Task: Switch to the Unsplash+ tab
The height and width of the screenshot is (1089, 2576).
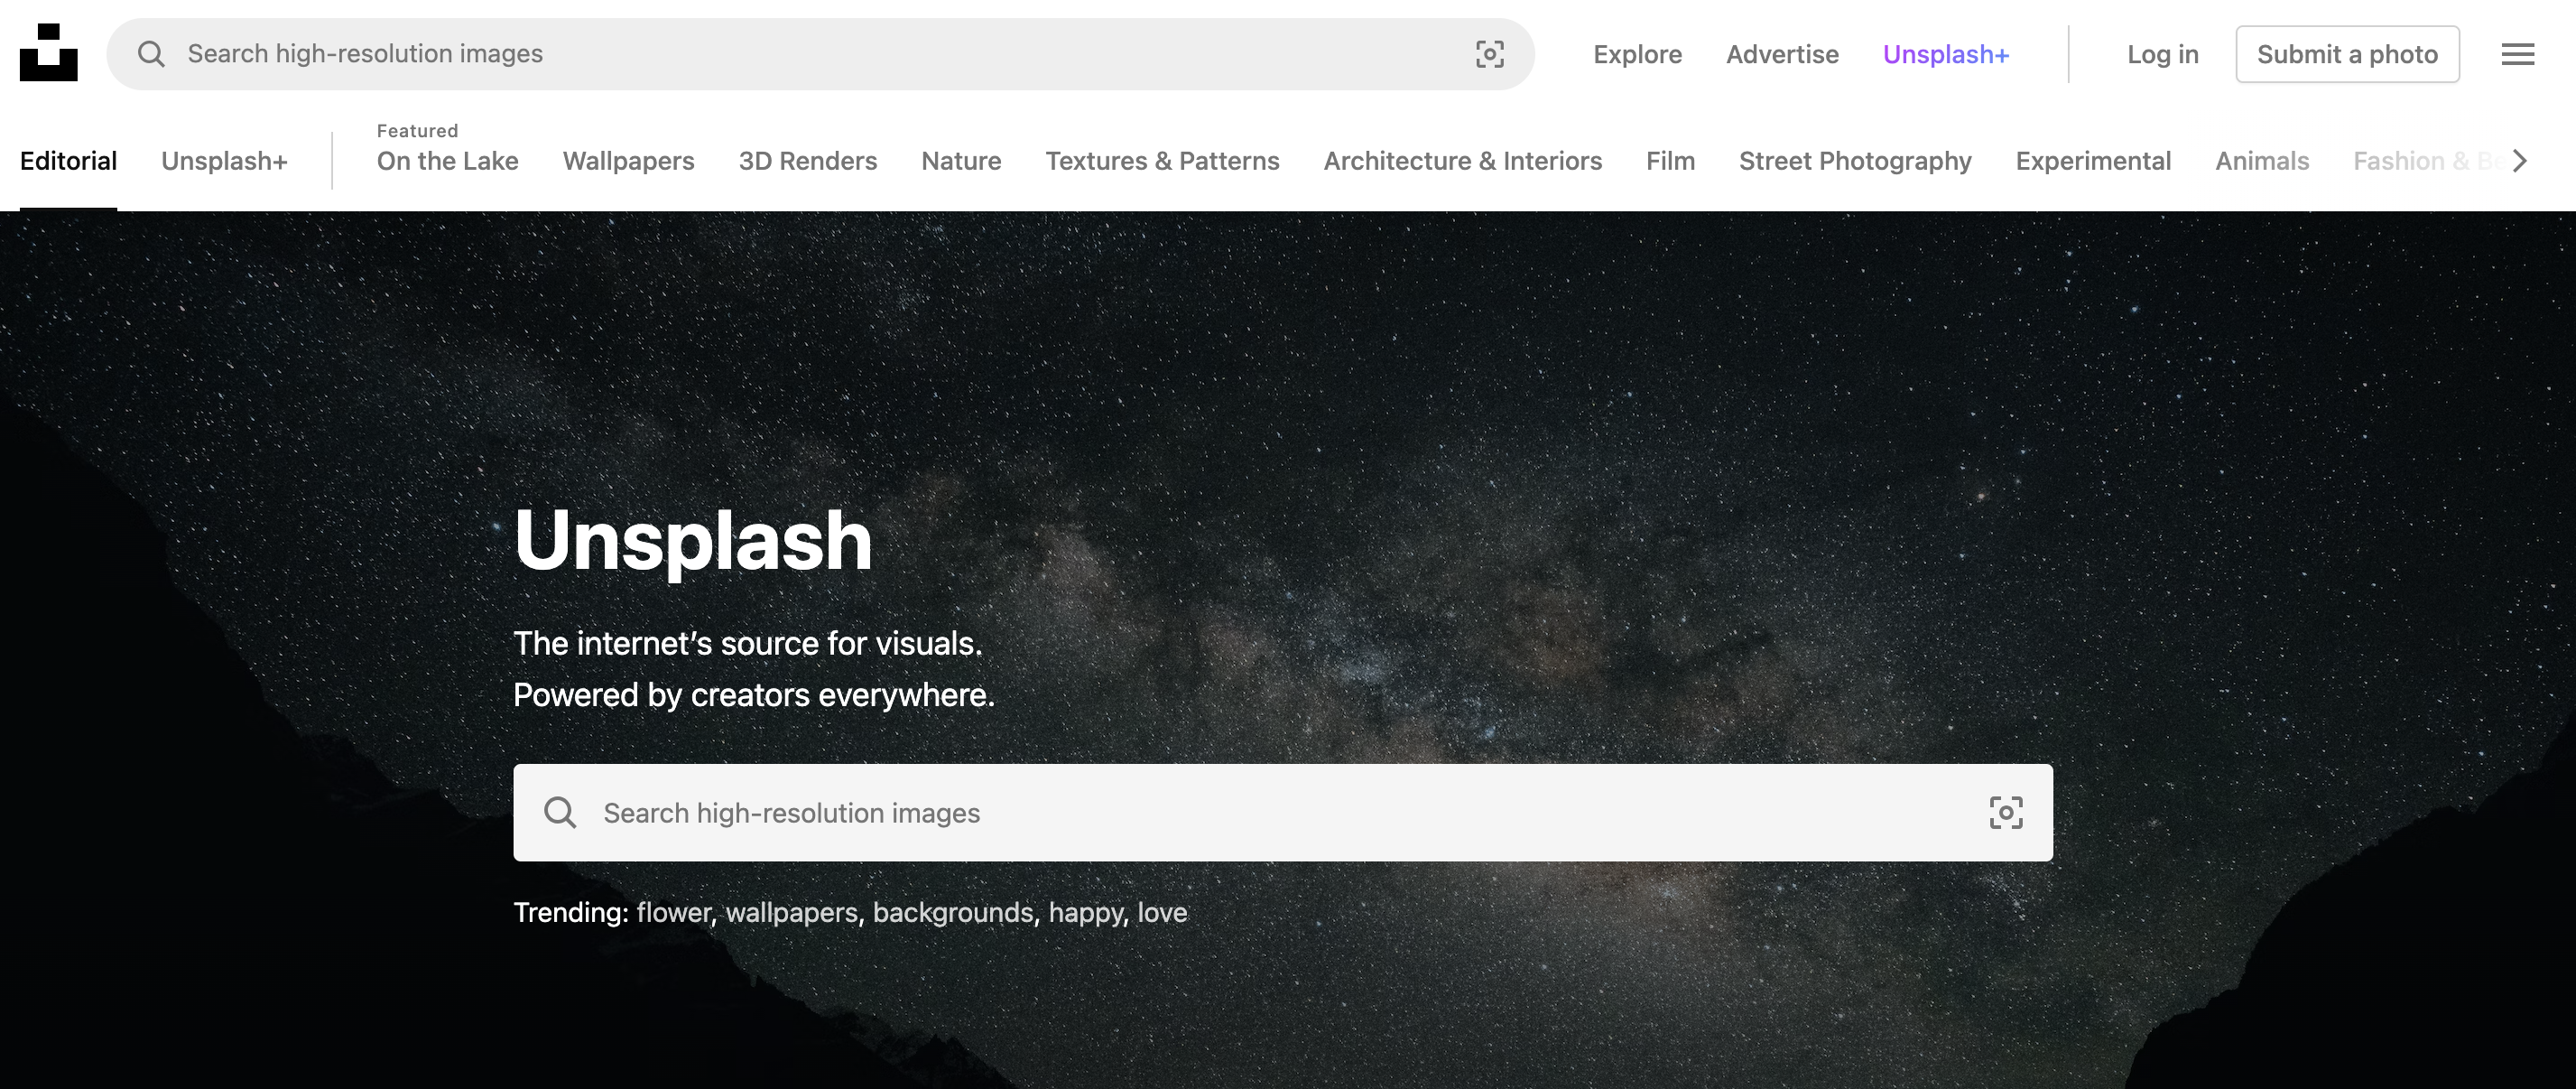Action: 224,161
